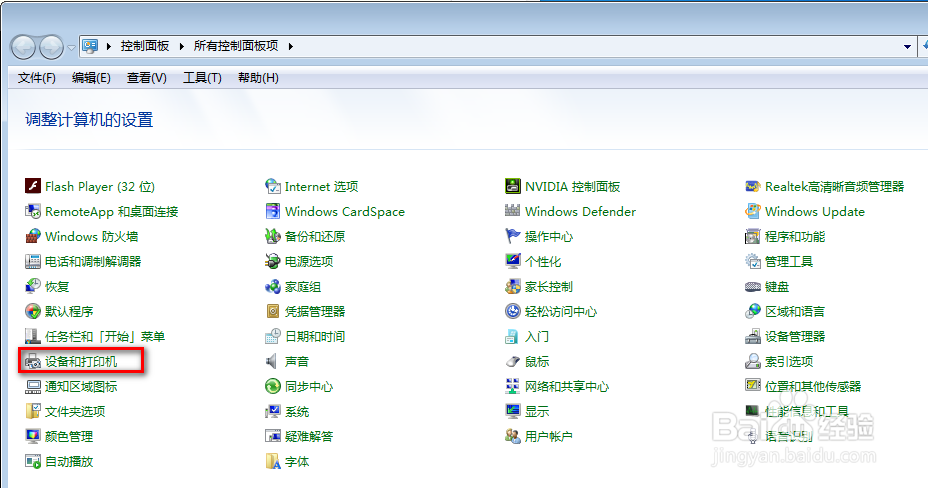Open the 用户帐户 link
This screenshot has height=488, width=928.
click(x=548, y=437)
